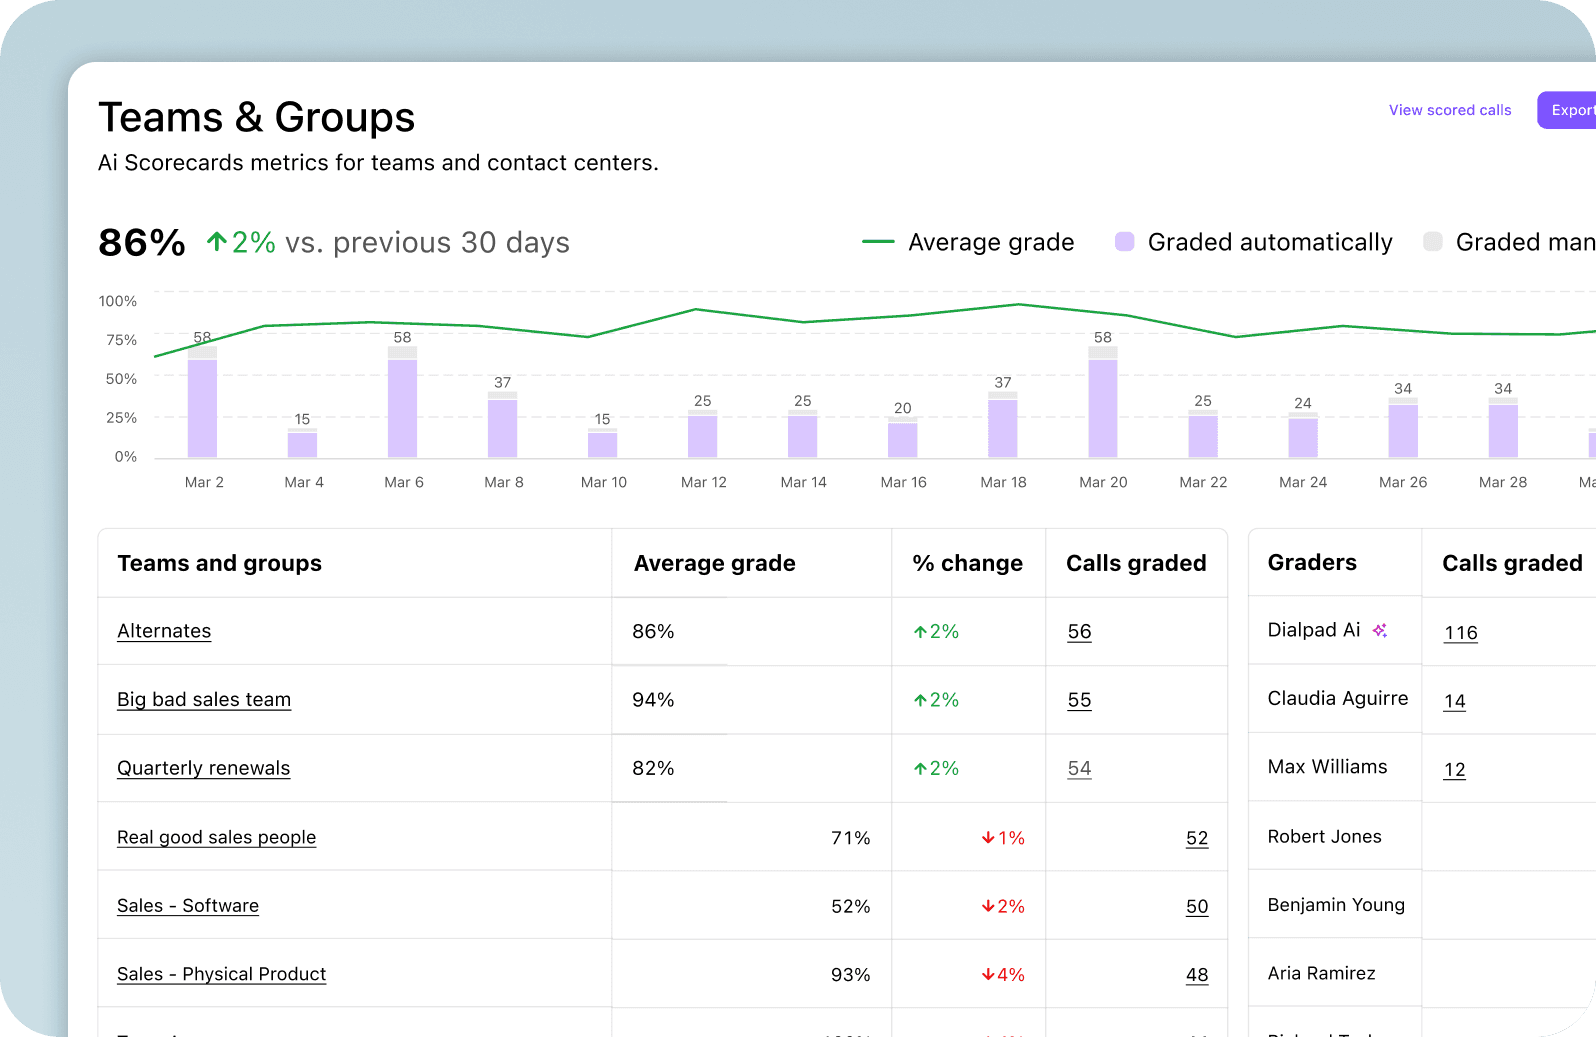The width and height of the screenshot is (1596, 1037).
Task: Click the gray Graded manually legend swatch
Action: coord(1432,242)
